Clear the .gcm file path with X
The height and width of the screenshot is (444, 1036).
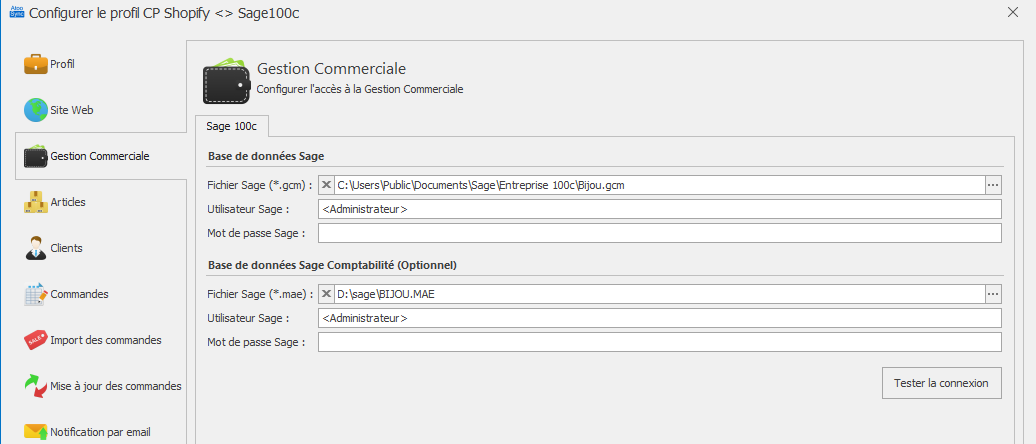click(x=326, y=186)
